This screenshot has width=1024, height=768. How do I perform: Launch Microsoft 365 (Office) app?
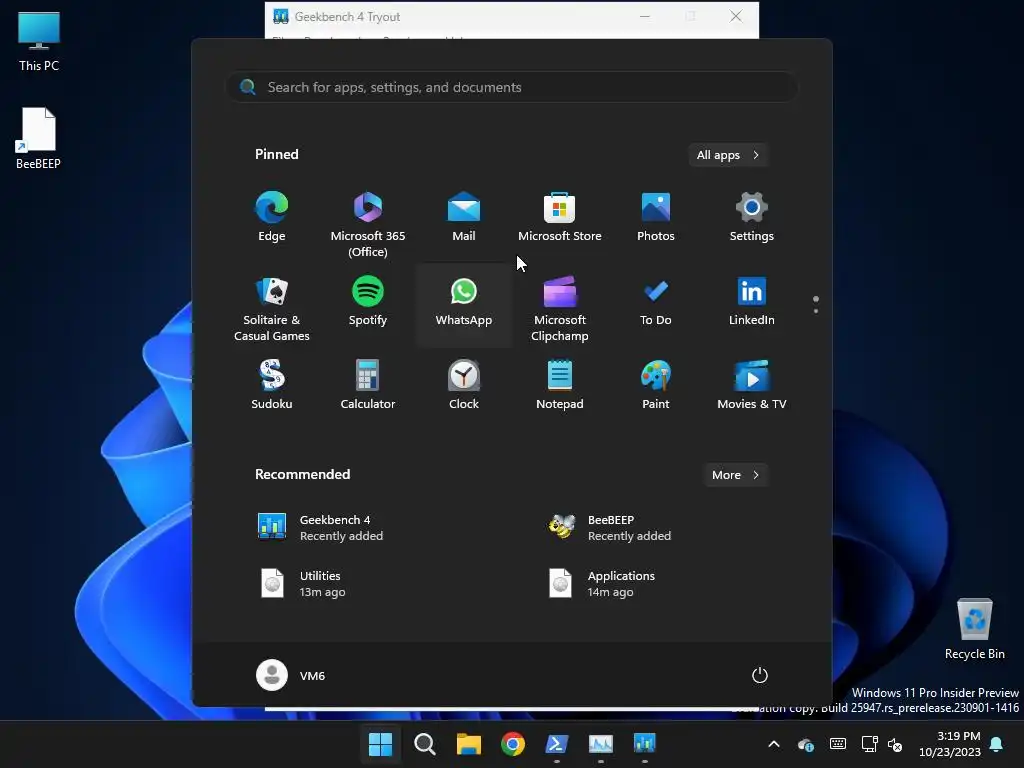(x=368, y=225)
